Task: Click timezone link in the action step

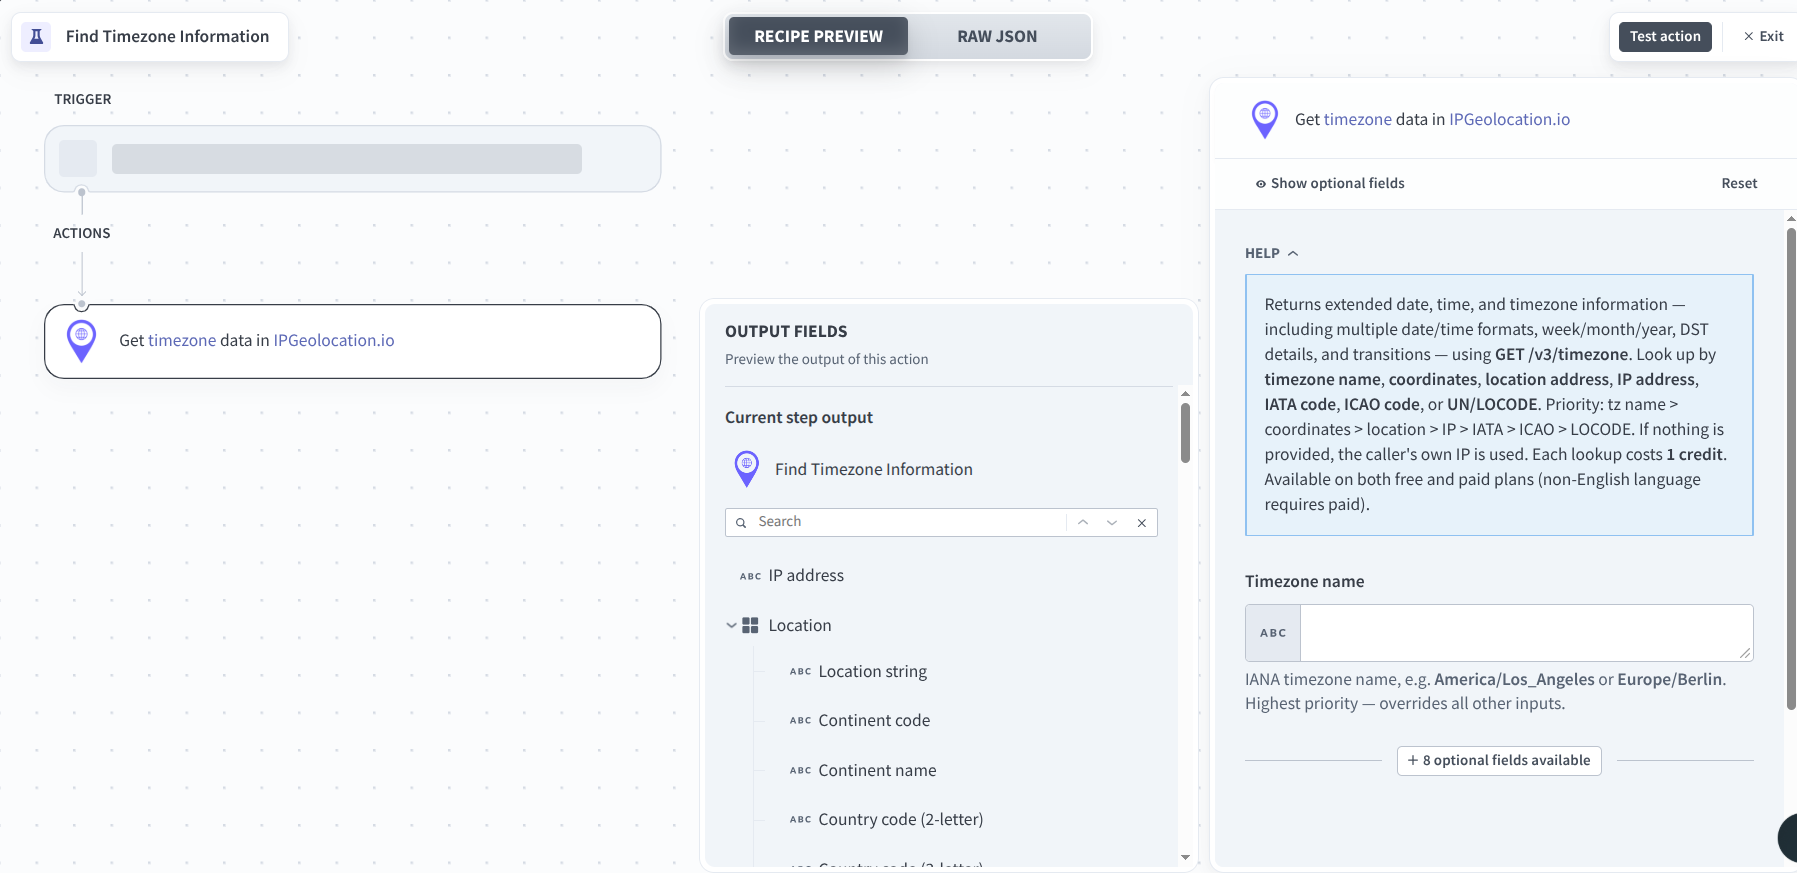Action: click(182, 340)
